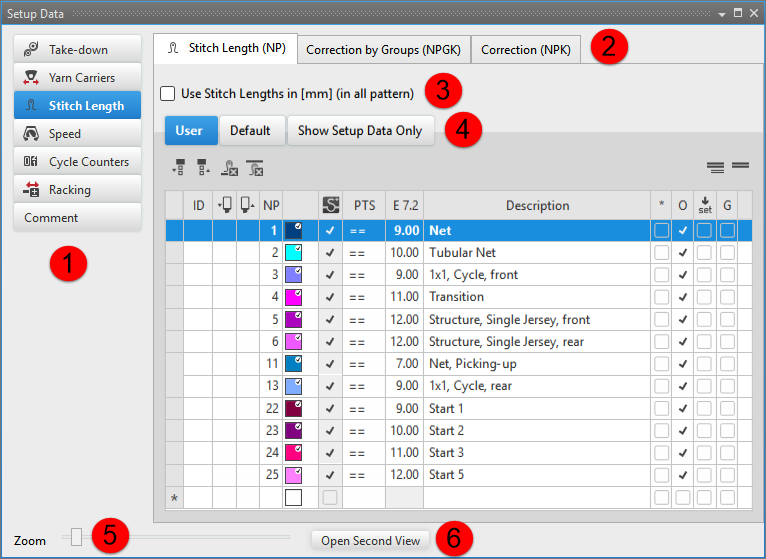
Task: Click the set column header icon
Action: tap(705, 205)
